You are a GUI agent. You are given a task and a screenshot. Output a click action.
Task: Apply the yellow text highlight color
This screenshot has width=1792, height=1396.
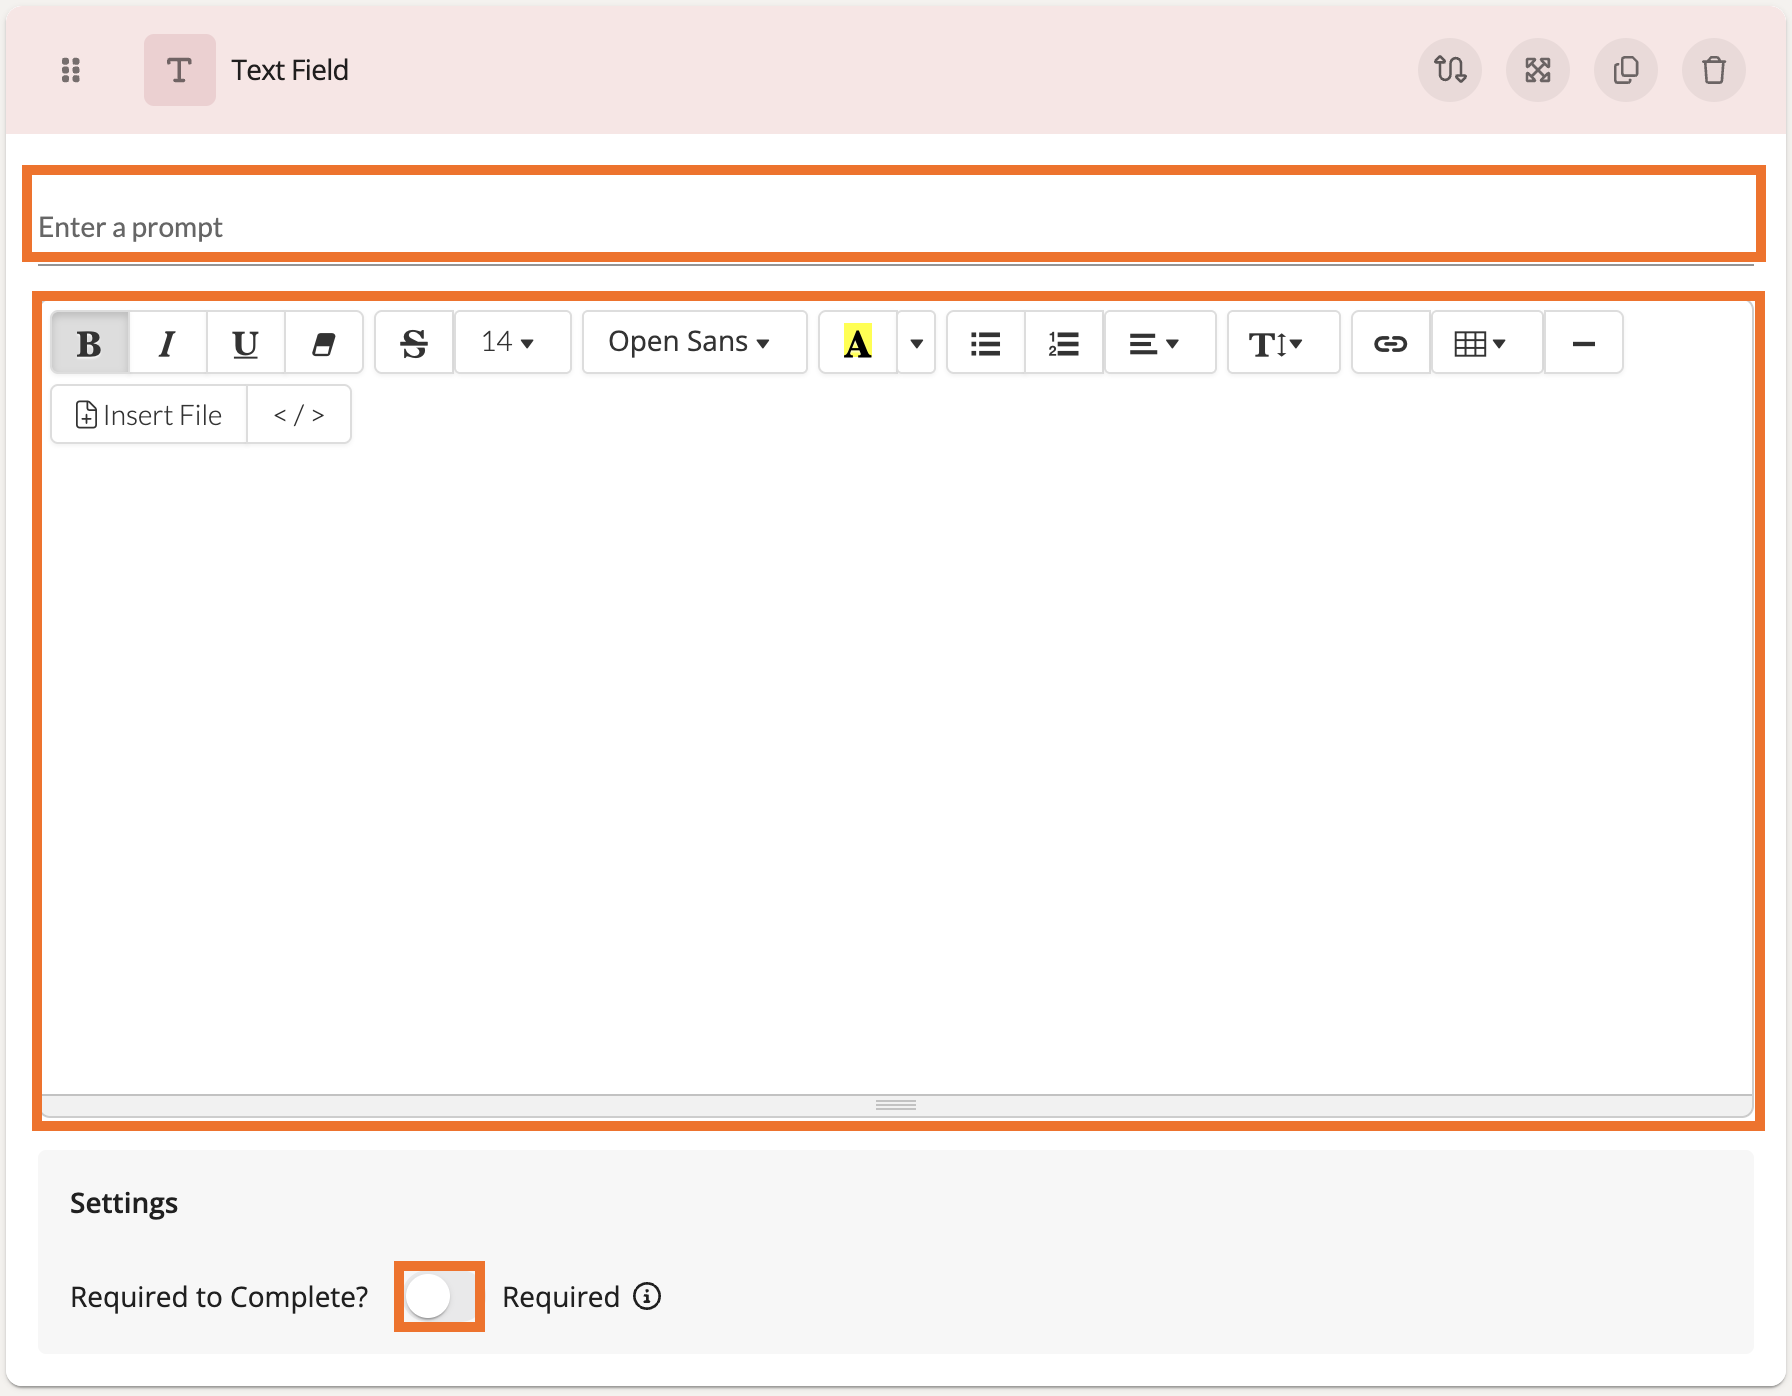pyautogui.click(x=857, y=343)
